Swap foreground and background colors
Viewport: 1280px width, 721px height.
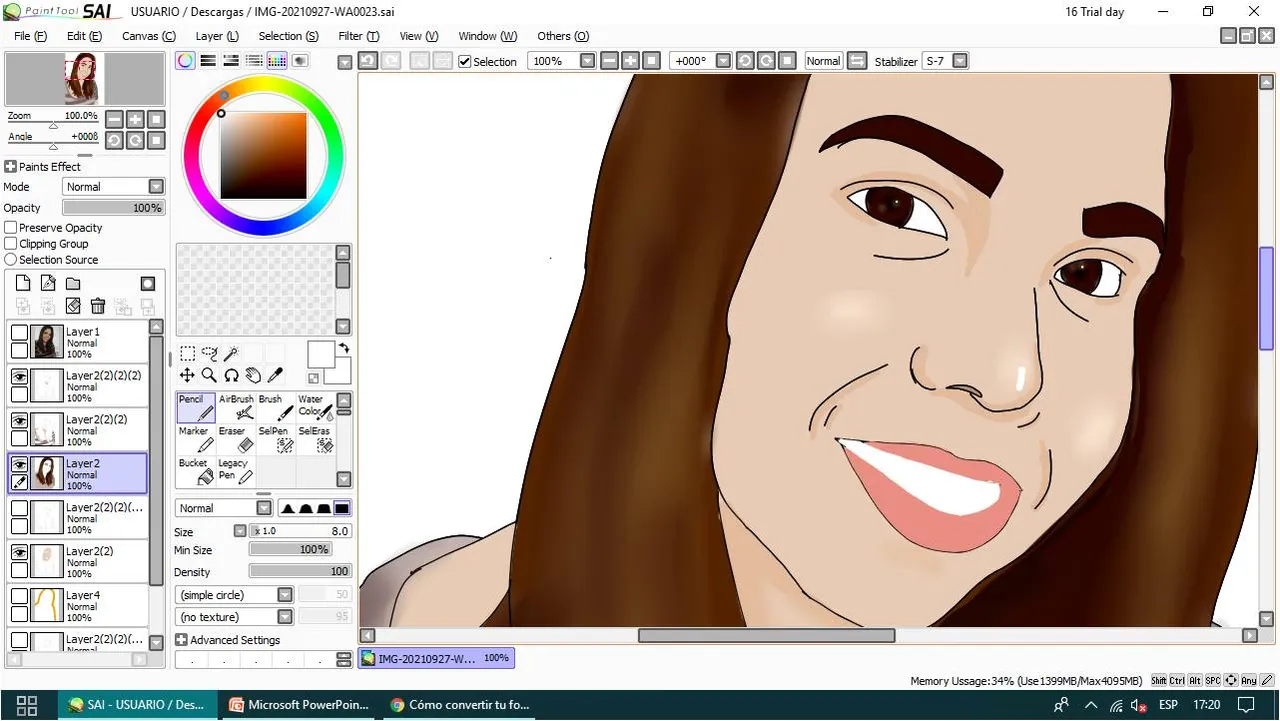coord(345,348)
